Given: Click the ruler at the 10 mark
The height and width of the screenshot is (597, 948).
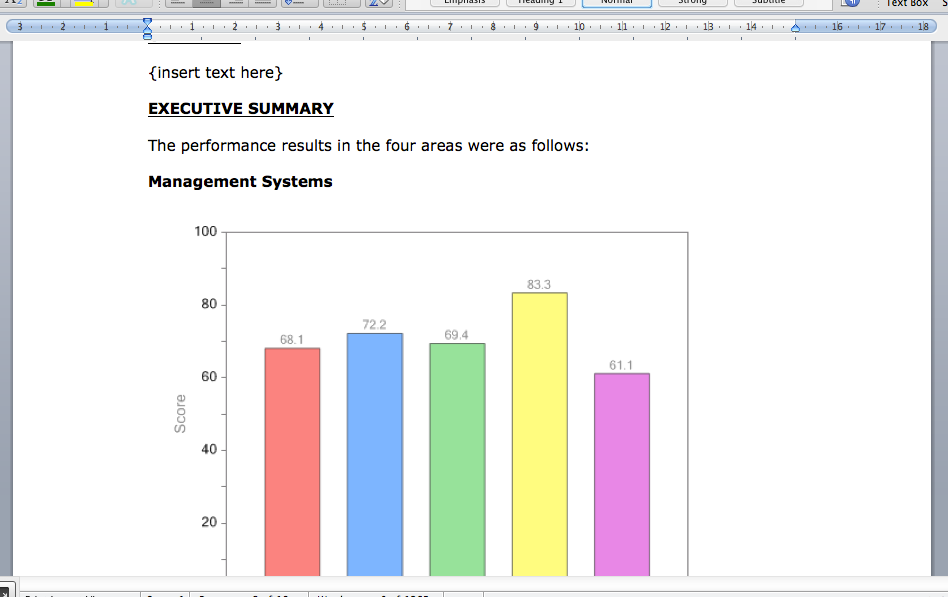Looking at the screenshot, I should click(579, 27).
